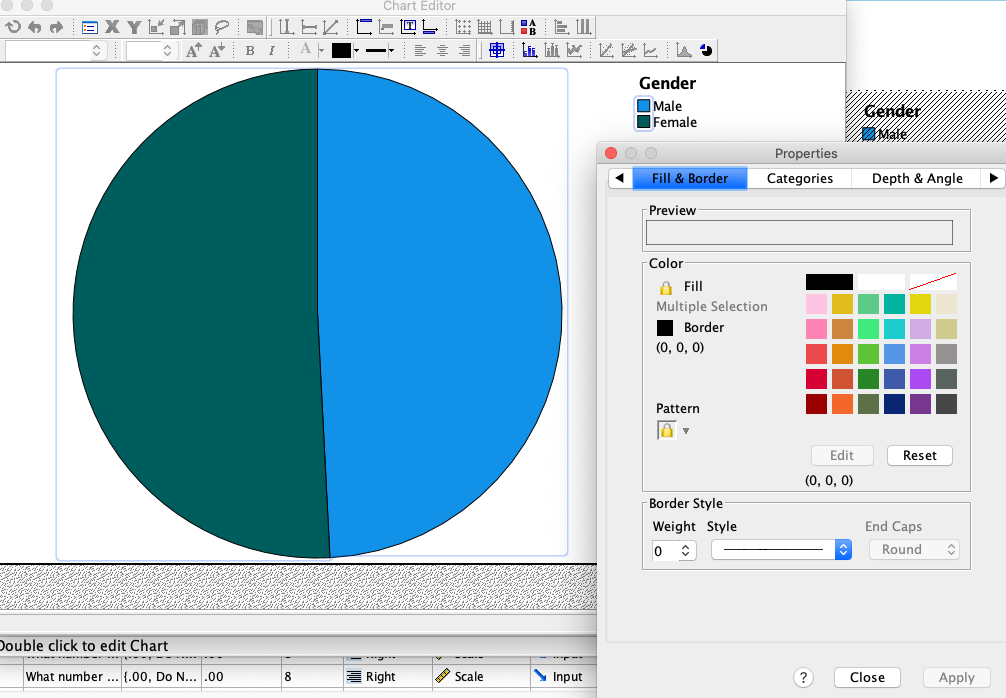The width and height of the screenshot is (1006, 698).
Task: Toggle italic text formatting
Action: pyautogui.click(x=272, y=51)
